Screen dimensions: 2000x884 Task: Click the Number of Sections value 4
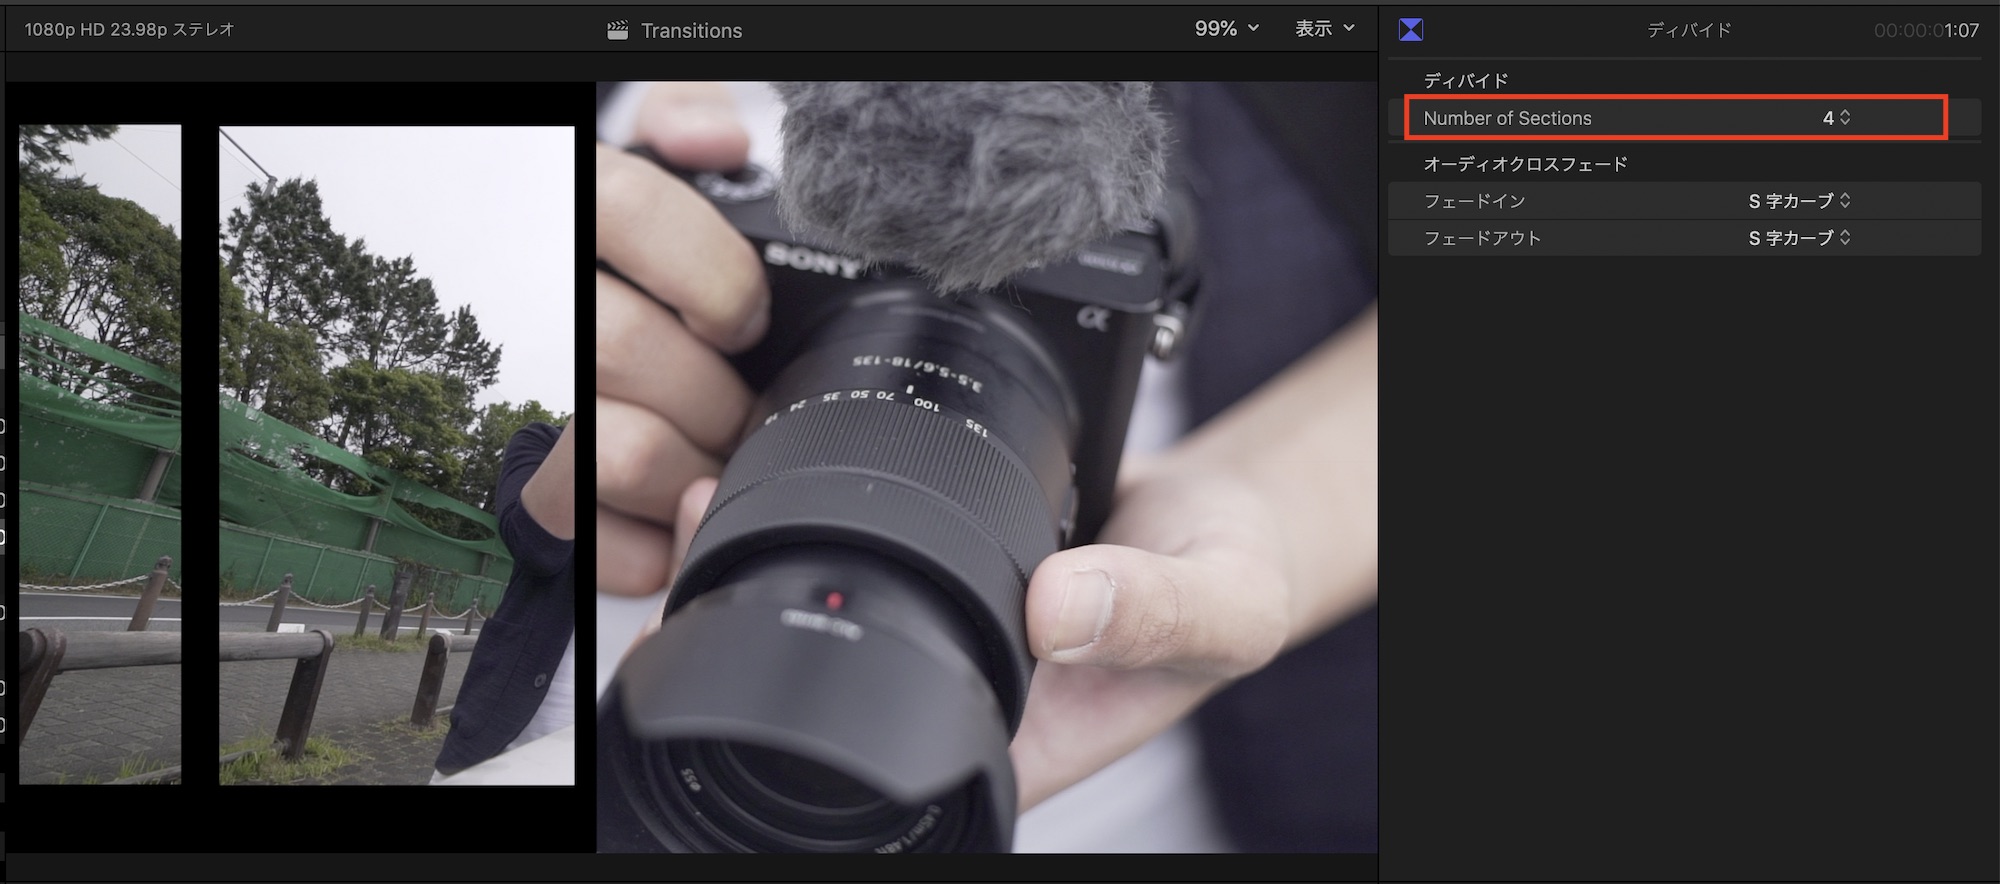click(x=1828, y=118)
